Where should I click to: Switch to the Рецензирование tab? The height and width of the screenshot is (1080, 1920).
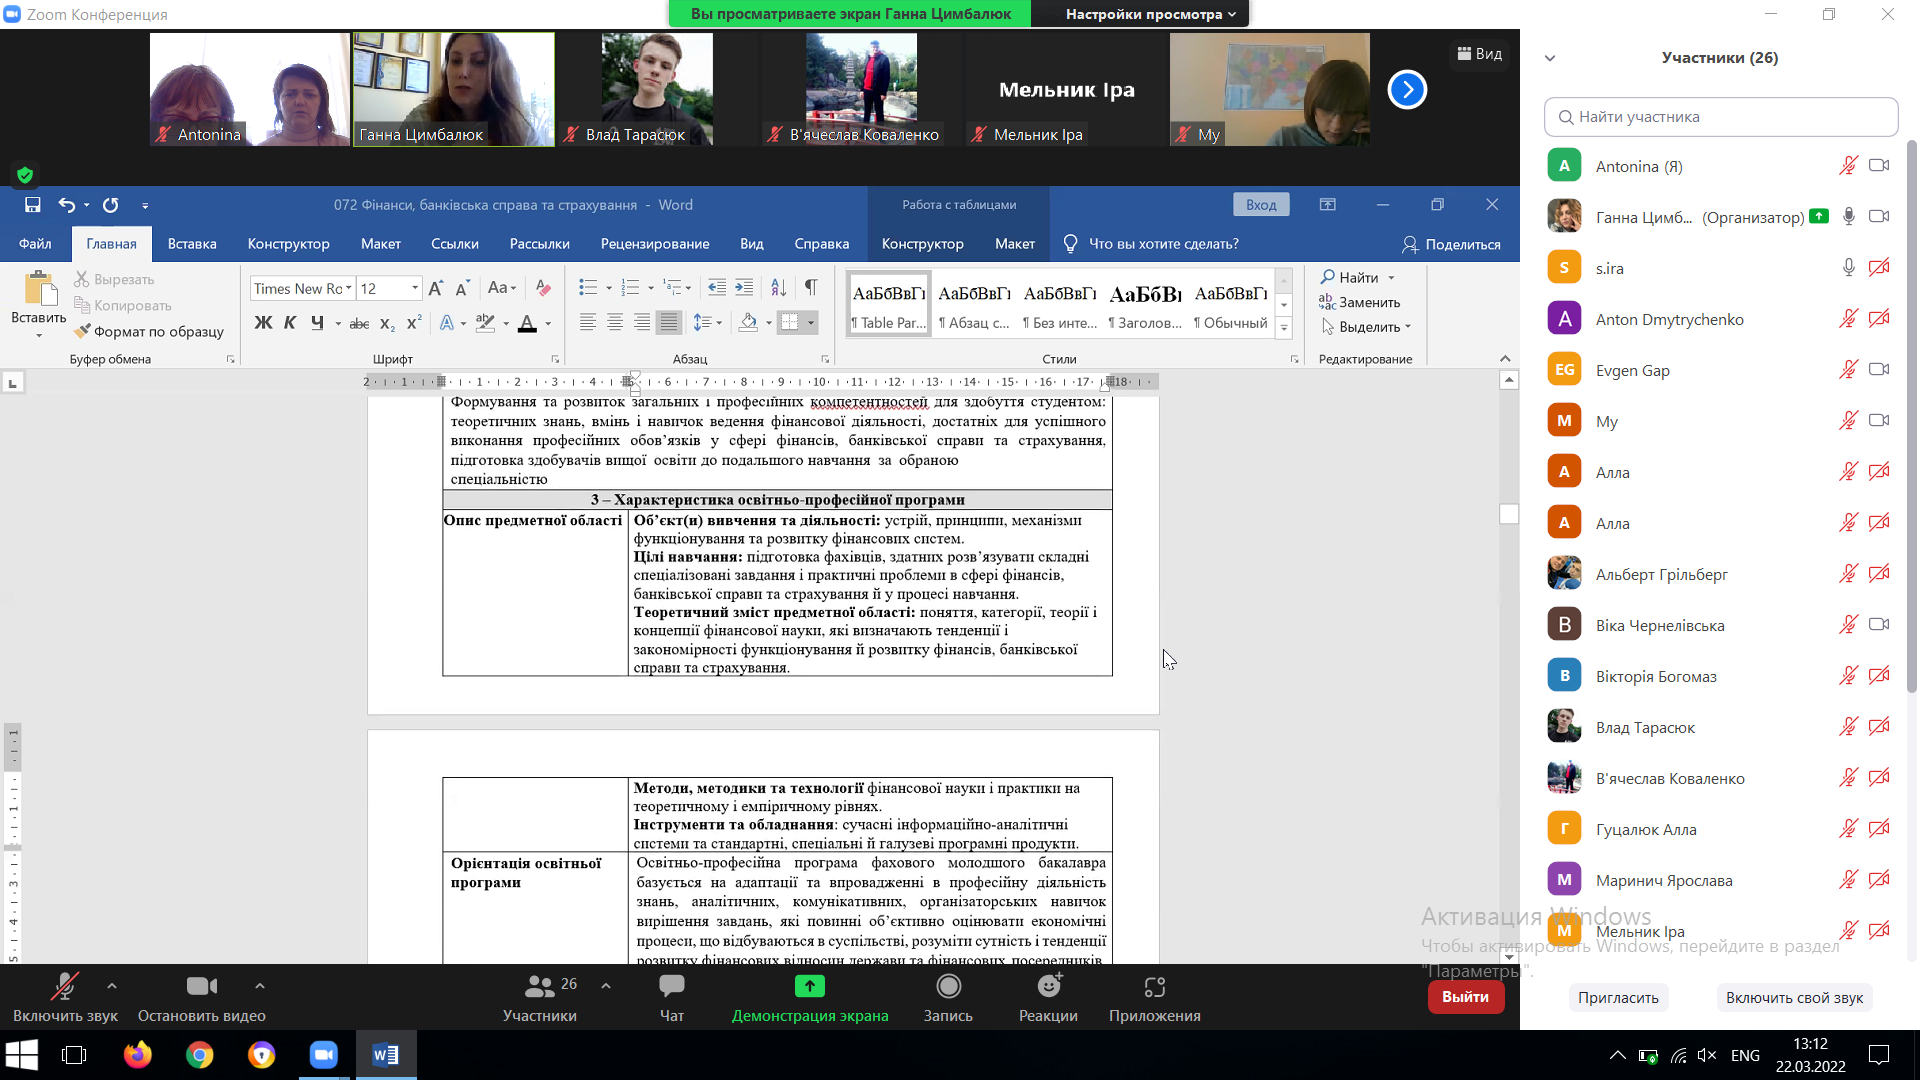click(x=654, y=244)
